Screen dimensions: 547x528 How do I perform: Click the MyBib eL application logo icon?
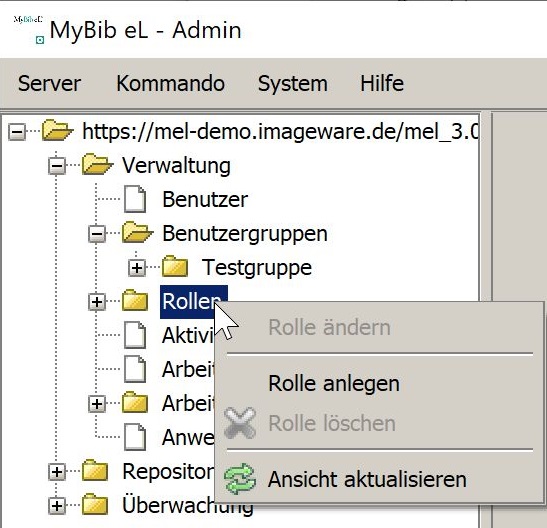click(29, 29)
